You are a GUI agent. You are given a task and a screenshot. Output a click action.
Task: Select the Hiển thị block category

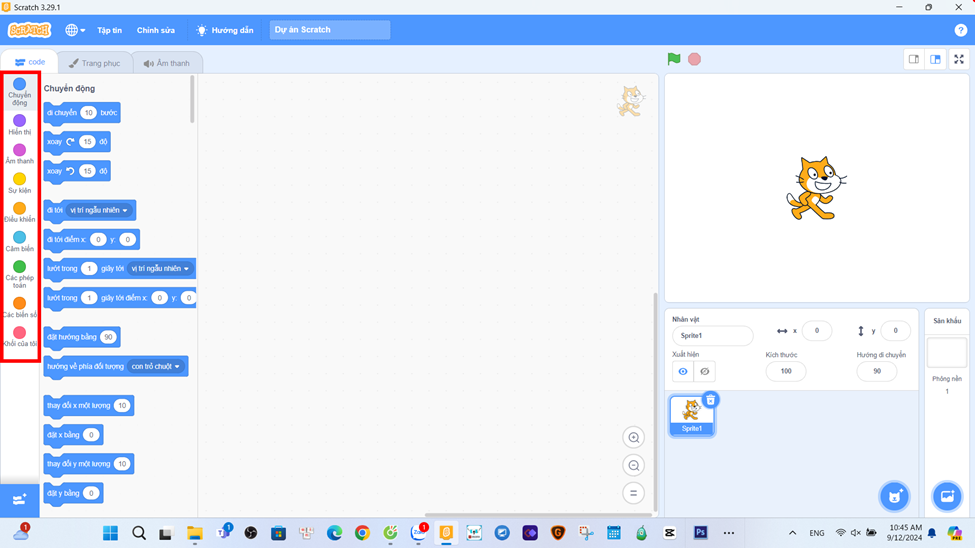(x=19, y=124)
